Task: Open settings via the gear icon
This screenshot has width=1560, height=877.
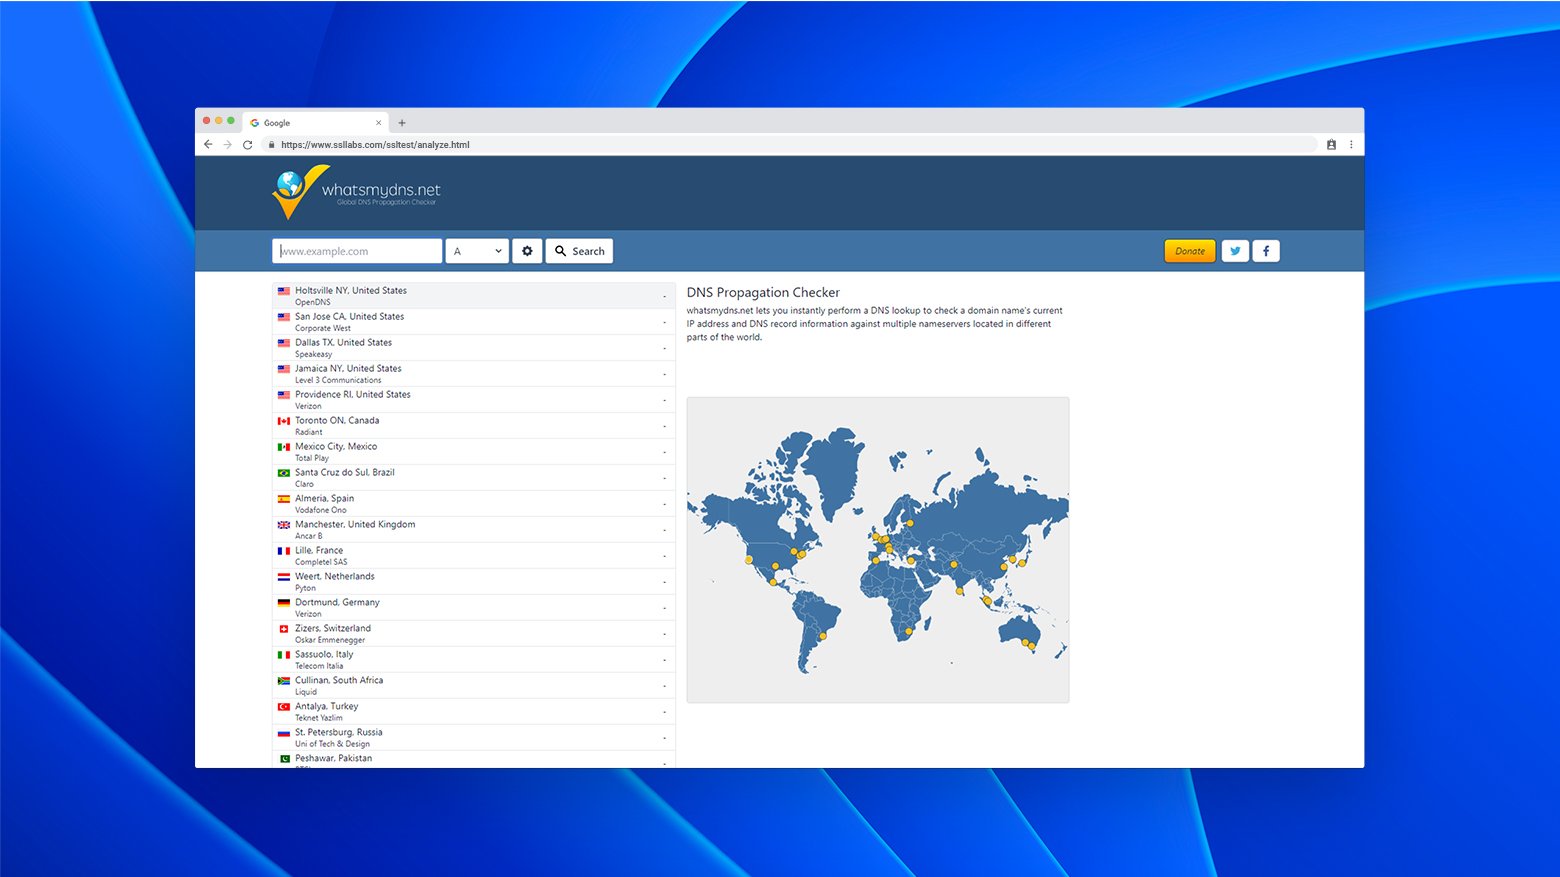Action: coord(527,251)
